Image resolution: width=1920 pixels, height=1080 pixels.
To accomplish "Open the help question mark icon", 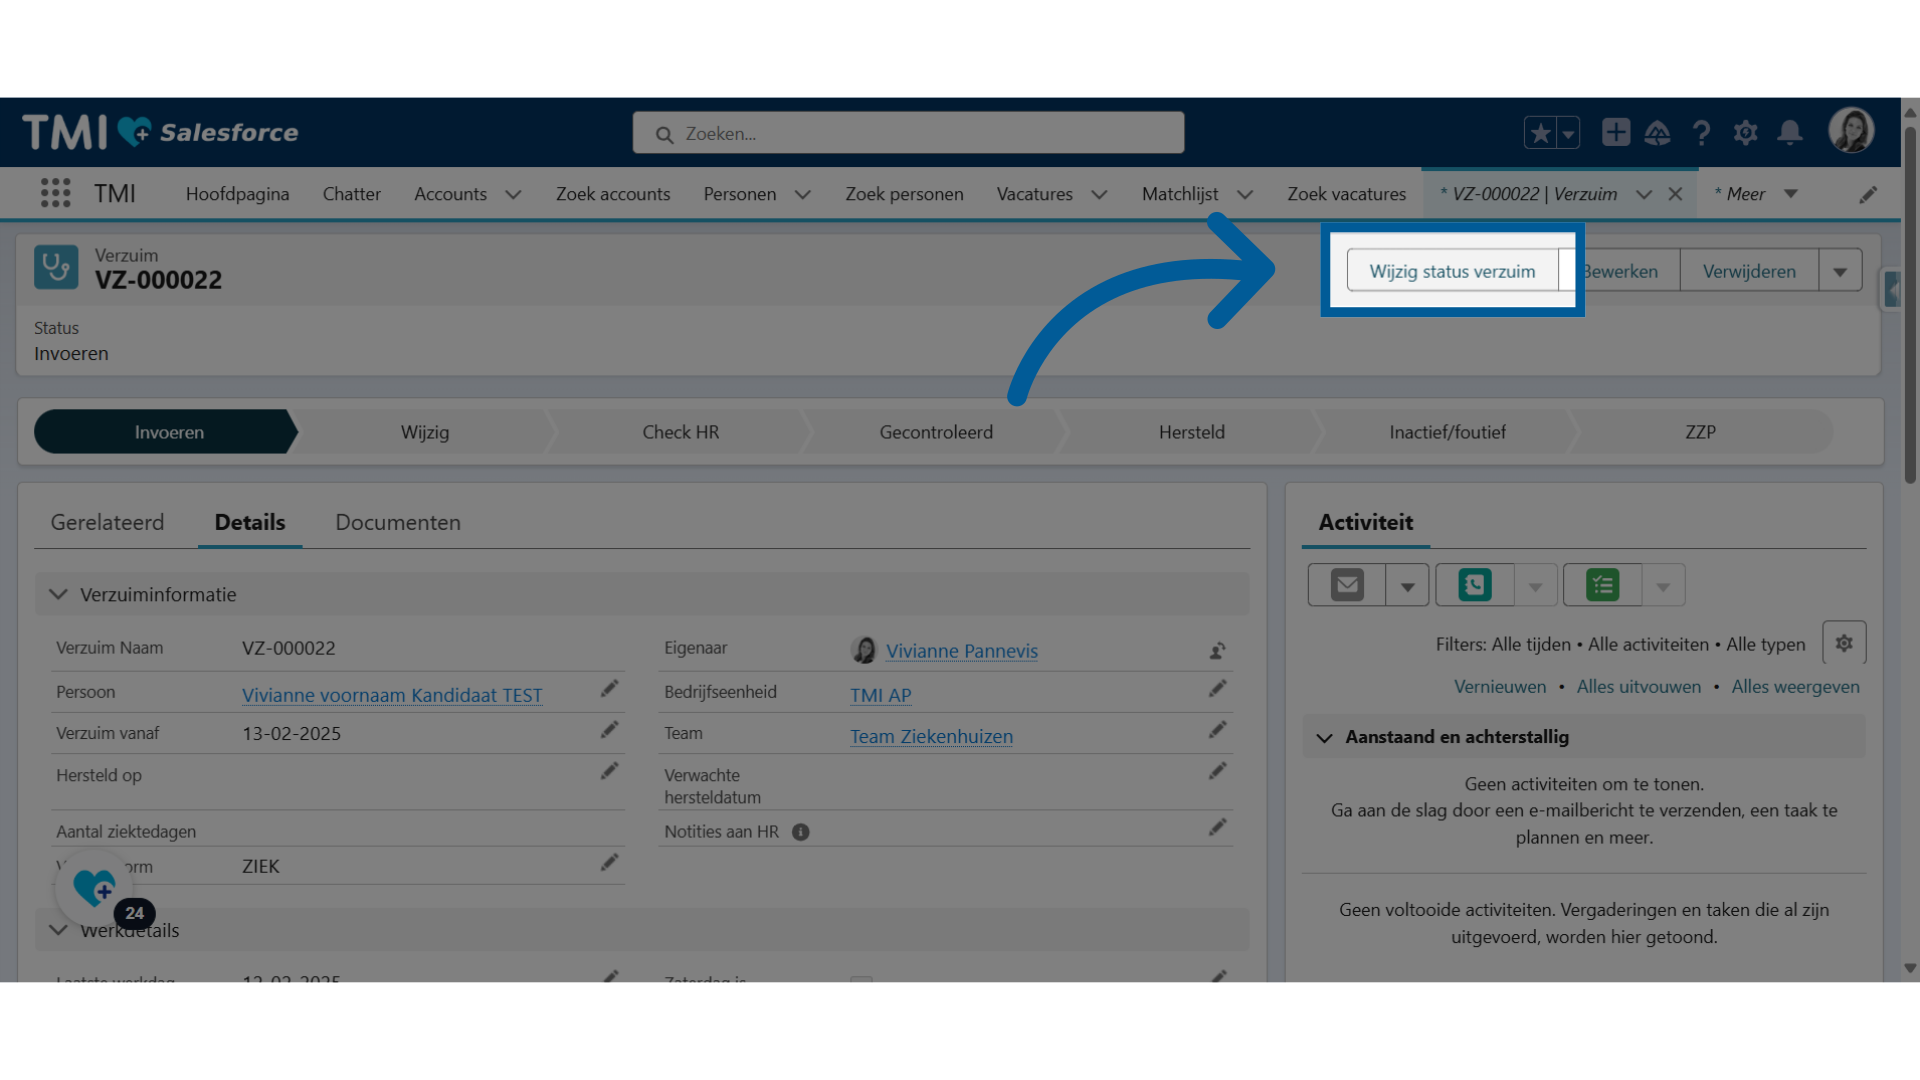I will [1701, 132].
